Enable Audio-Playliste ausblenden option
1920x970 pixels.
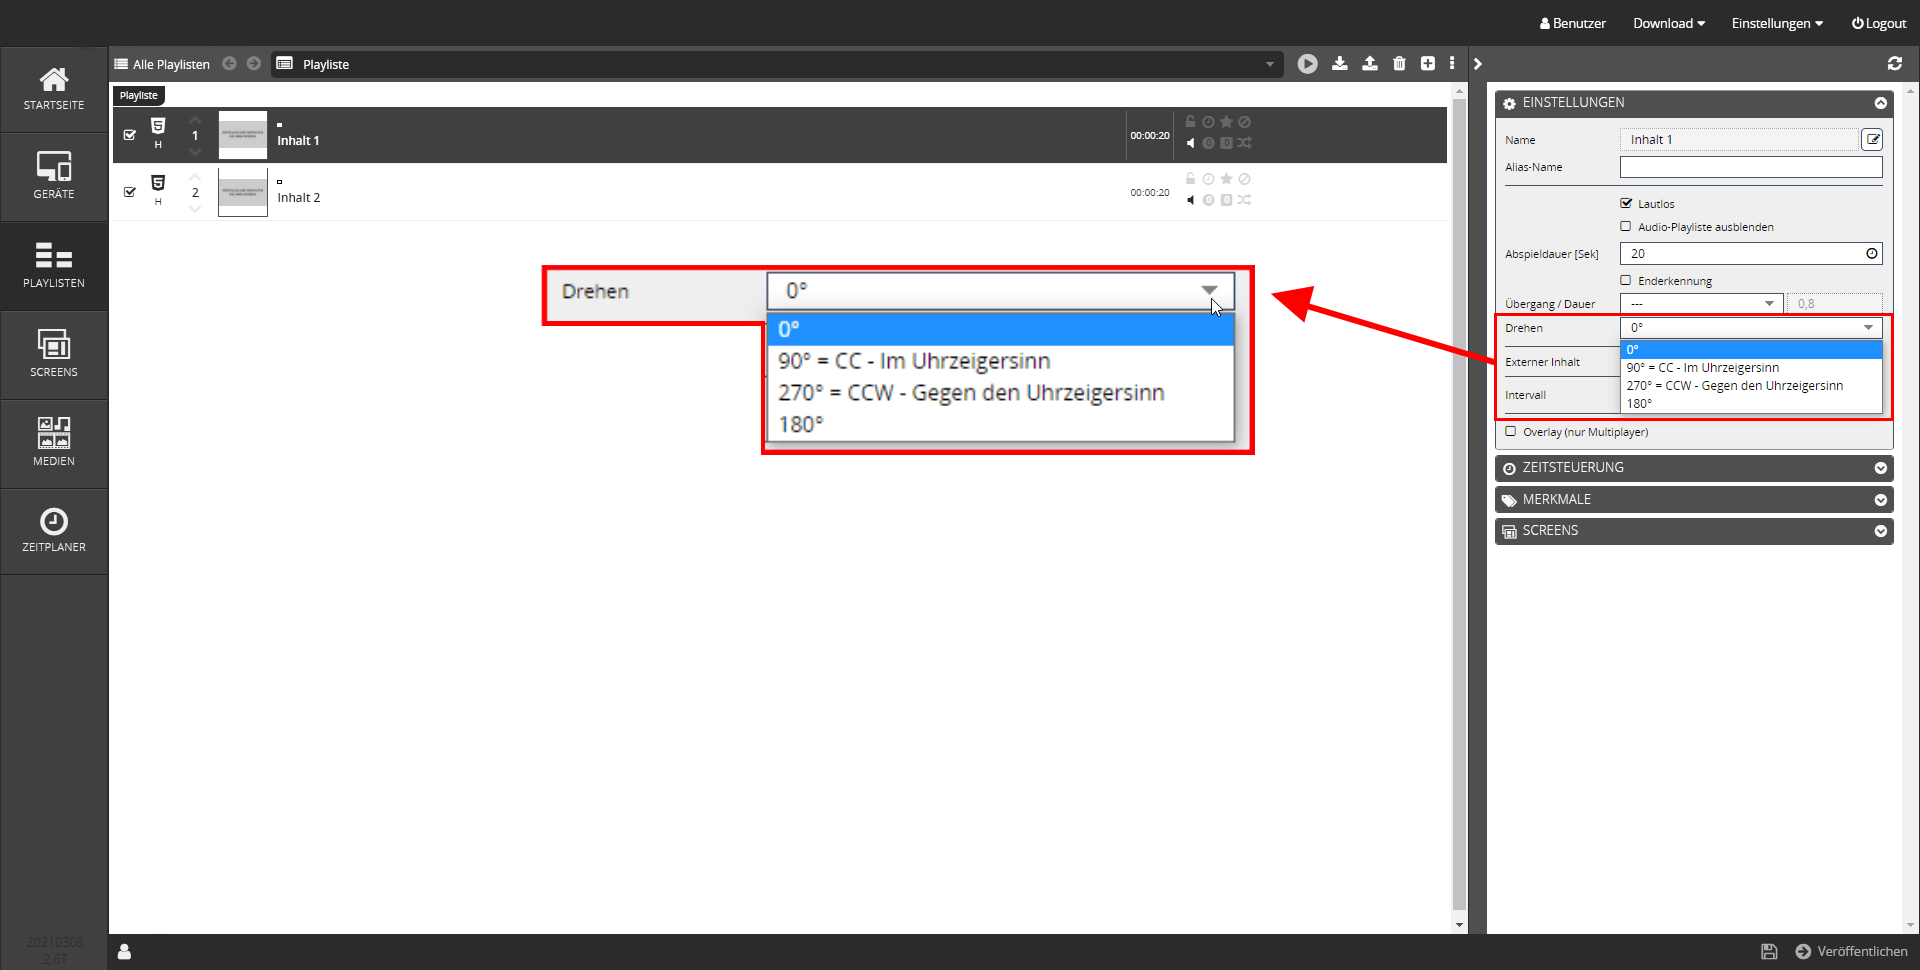point(1626,227)
